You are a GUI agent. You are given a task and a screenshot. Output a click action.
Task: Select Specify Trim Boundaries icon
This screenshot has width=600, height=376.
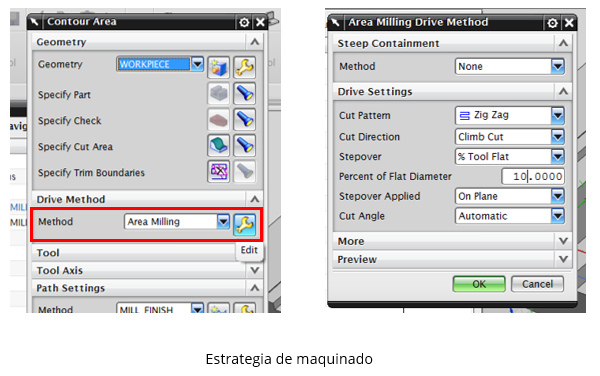[218, 171]
